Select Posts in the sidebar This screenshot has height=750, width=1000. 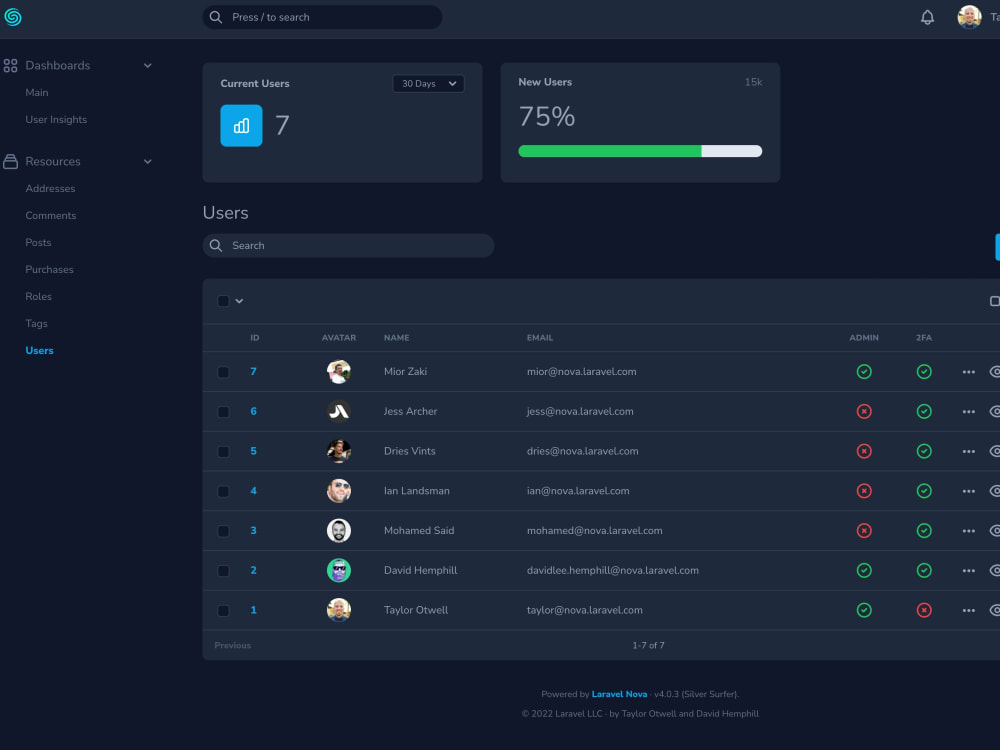[x=38, y=242]
